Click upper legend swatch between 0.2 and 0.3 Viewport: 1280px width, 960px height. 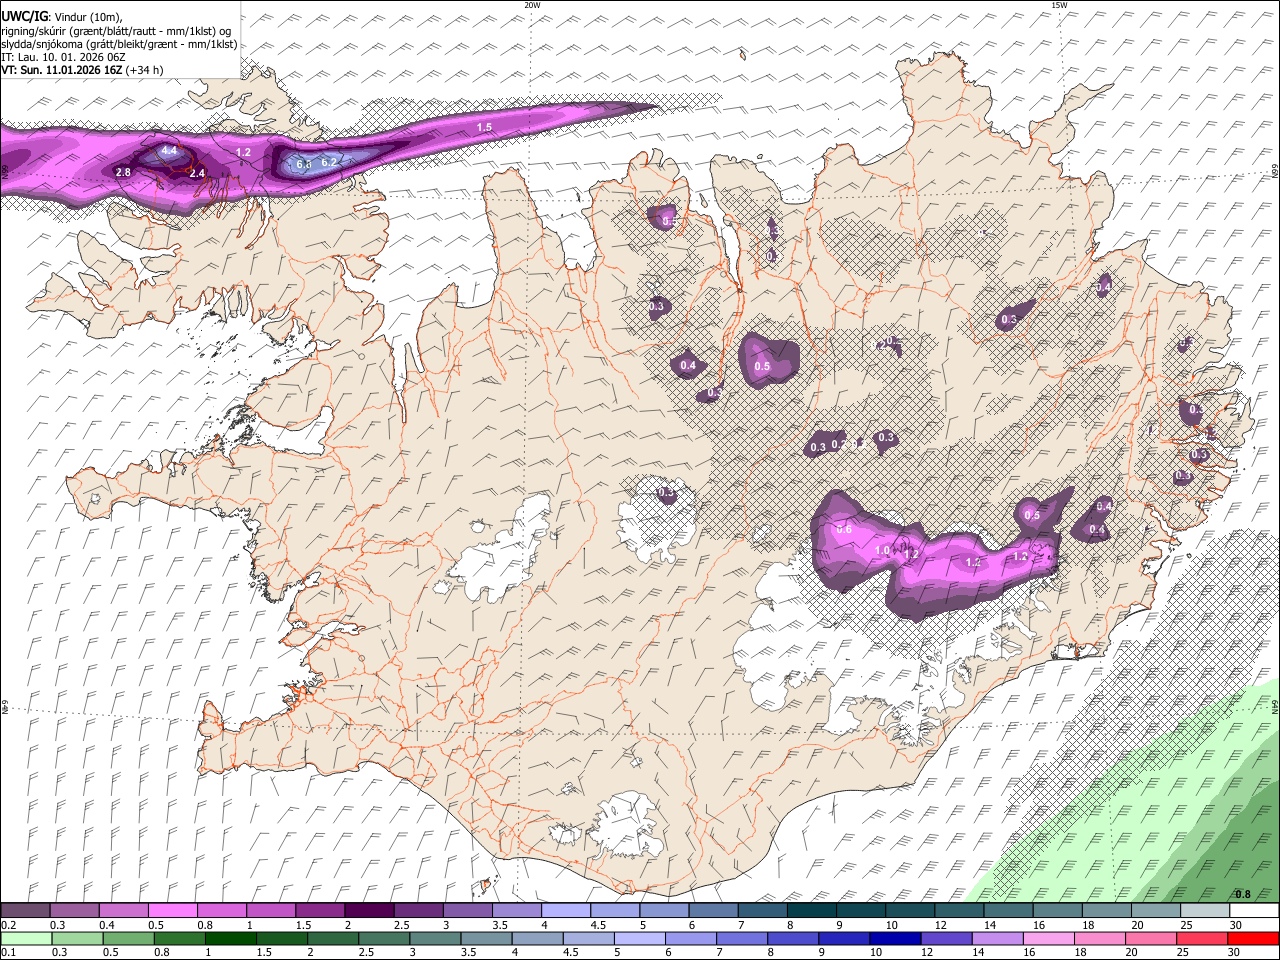25,911
